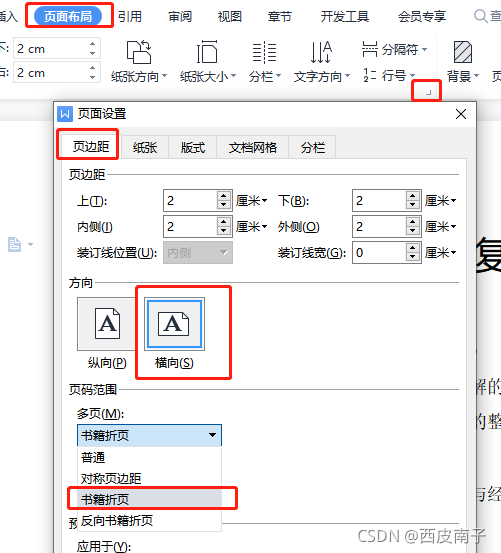Open the 会员专享 ribbon tab
This screenshot has height=553, width=501.
(x=422, y=16)
